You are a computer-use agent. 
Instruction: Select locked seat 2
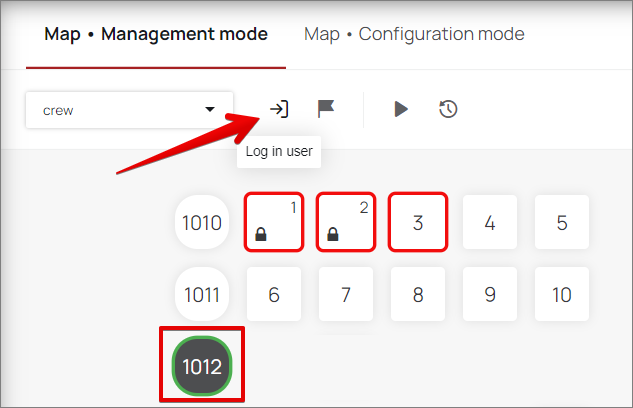point(346,222)
